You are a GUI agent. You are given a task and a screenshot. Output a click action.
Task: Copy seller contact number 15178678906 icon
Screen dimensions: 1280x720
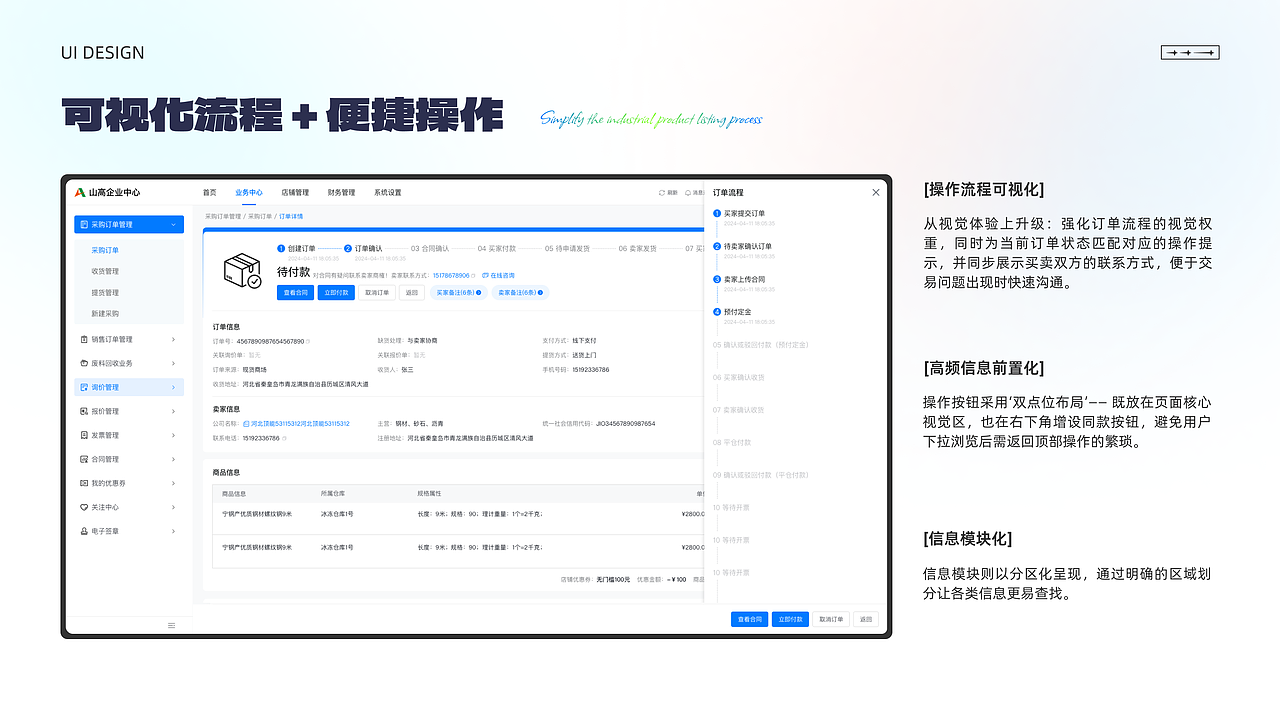pos(474,275)
